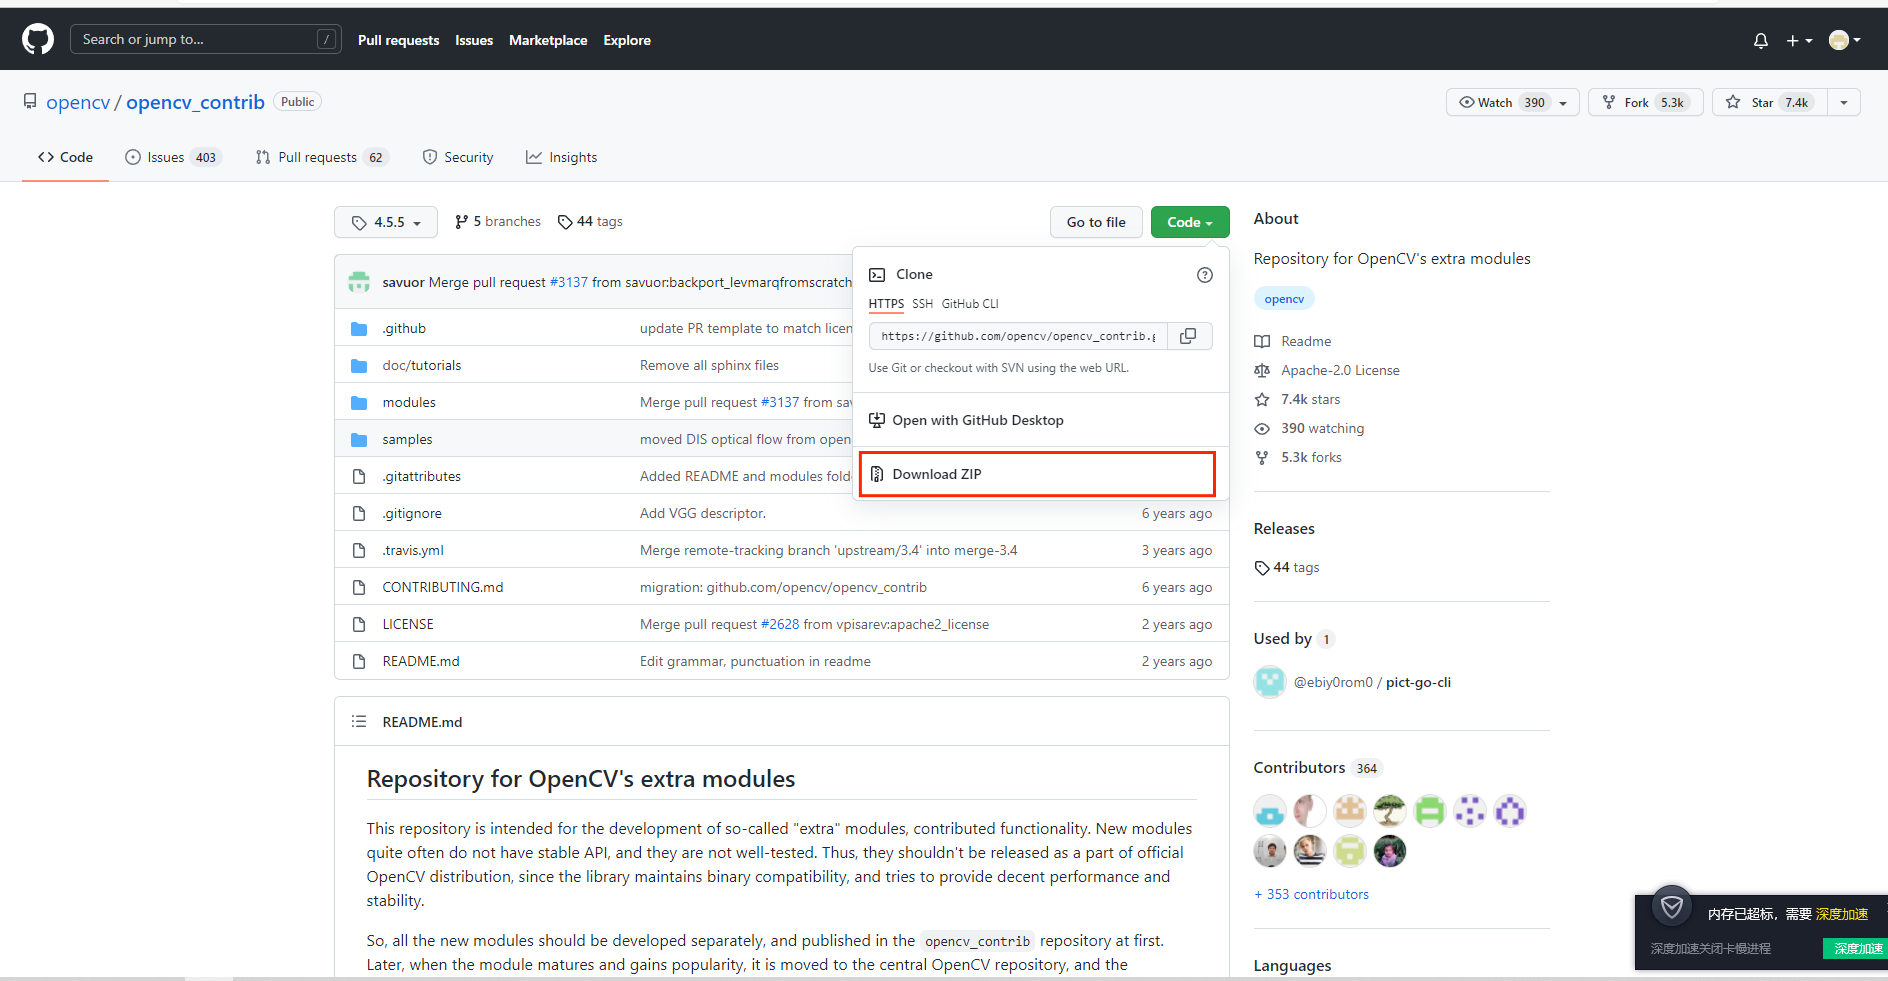Open the opencv owner link

point(78,102)
